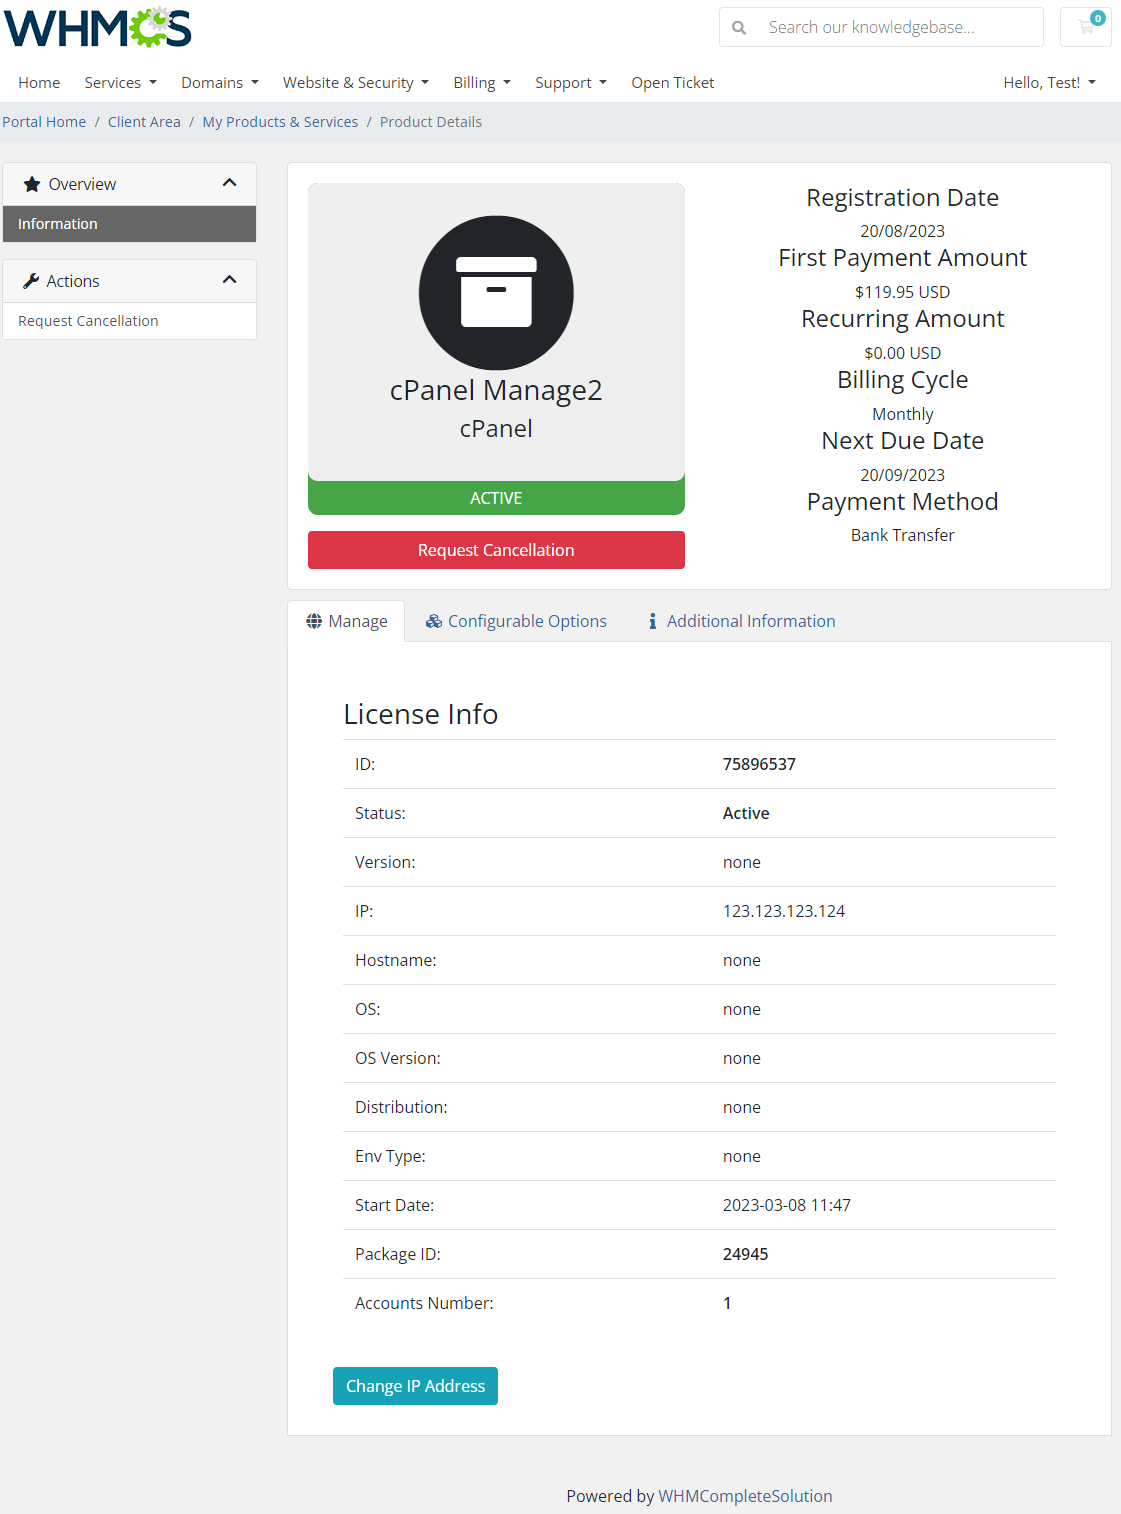1121x1514 pixels.
Task: Go to Home in navigation bar
Action: (x=39, y=82)
